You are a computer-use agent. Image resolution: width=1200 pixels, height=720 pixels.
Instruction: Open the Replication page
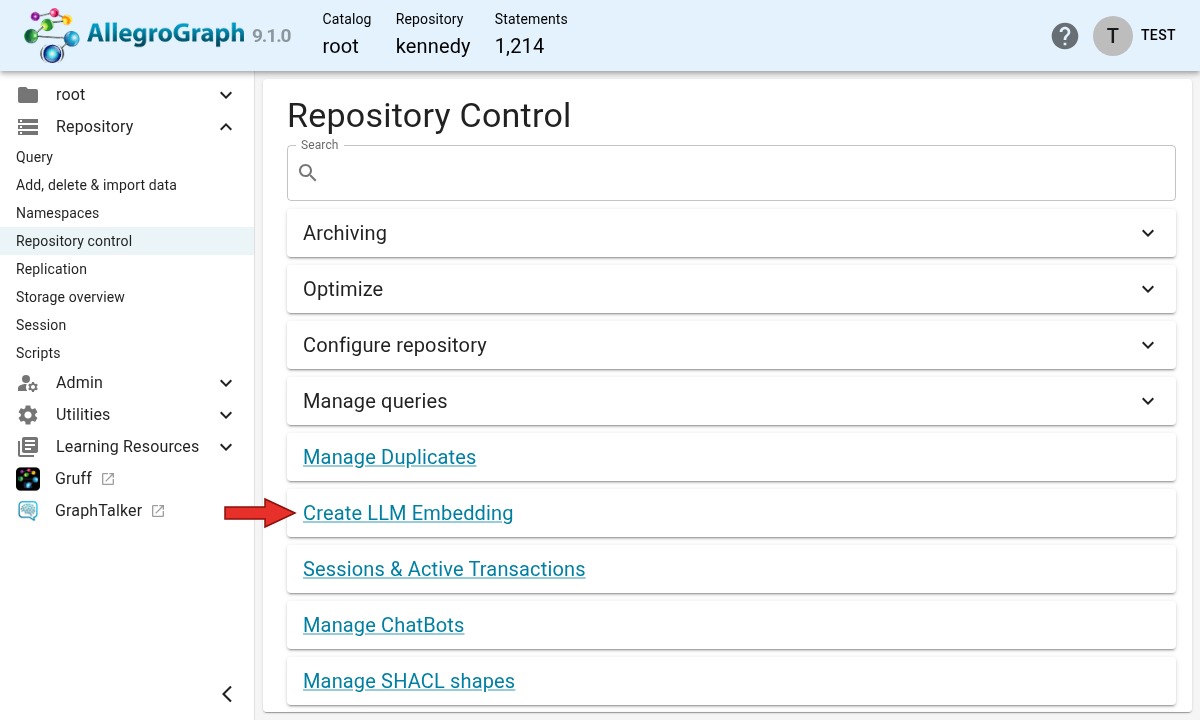(x=51, y=269)
